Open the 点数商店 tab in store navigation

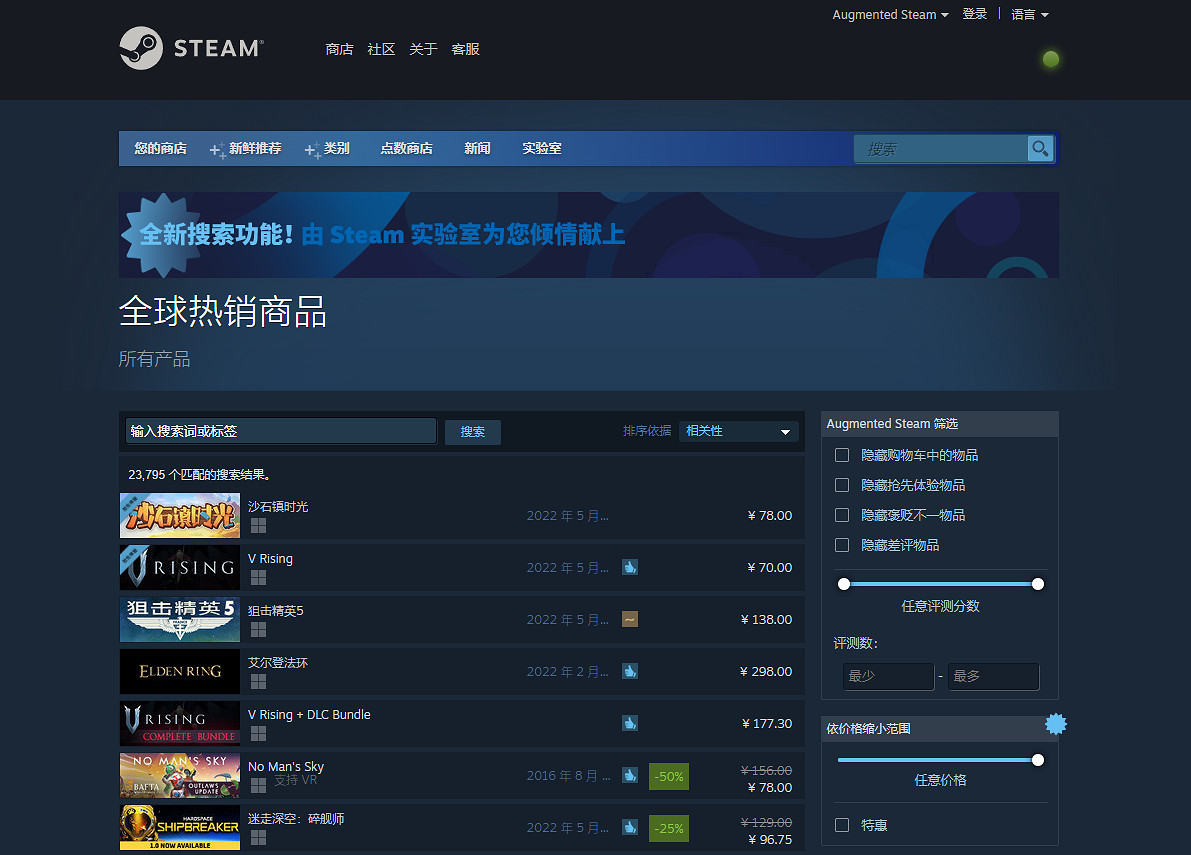point(406,148)
